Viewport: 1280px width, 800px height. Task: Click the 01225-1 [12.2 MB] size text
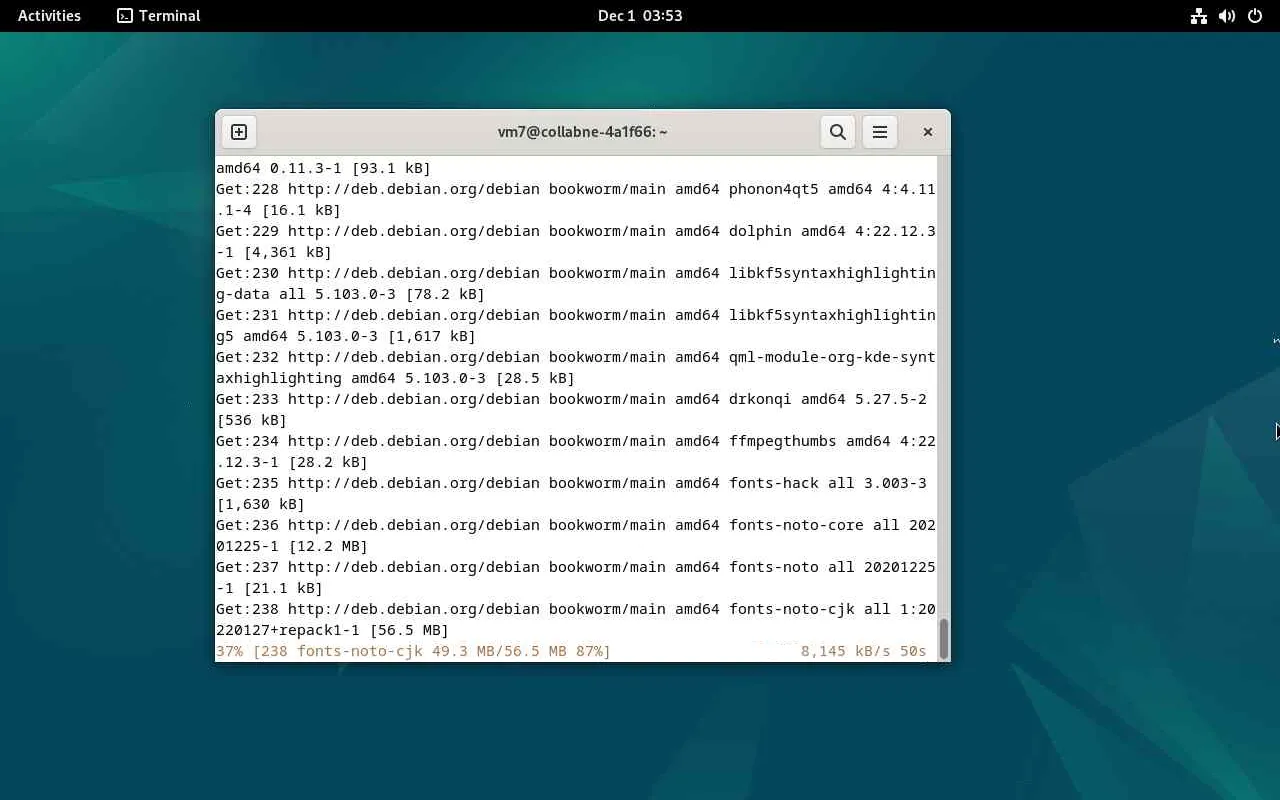292,546
